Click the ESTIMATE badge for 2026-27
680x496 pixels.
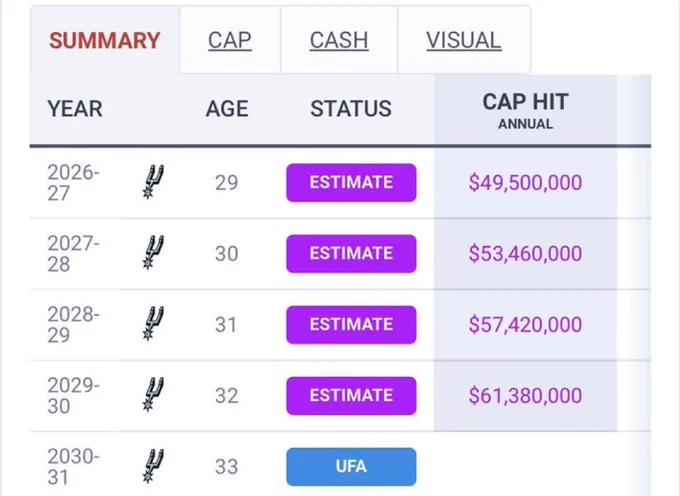351,183
